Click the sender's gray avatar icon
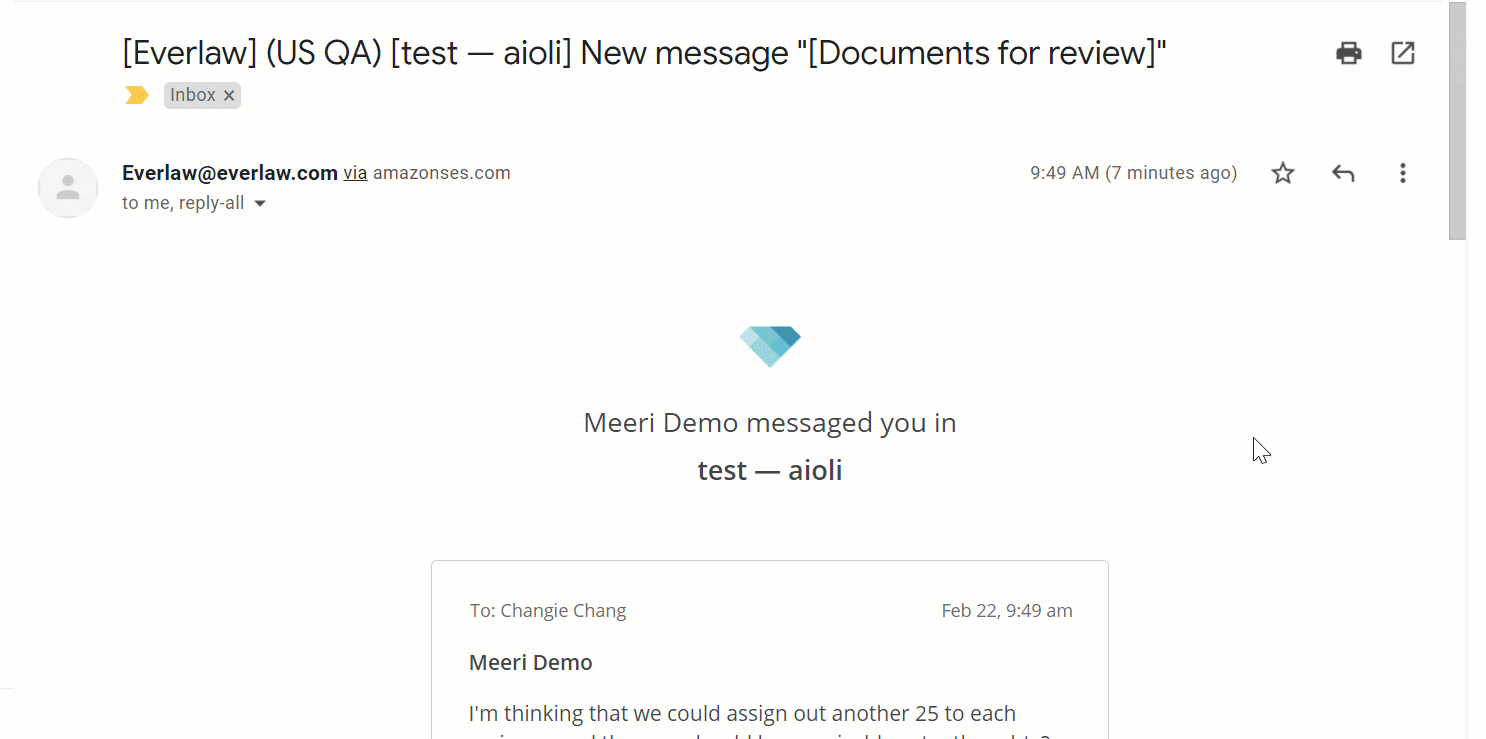The height and width of the screenshot is (739, 1486). click(x=68, y=188)
